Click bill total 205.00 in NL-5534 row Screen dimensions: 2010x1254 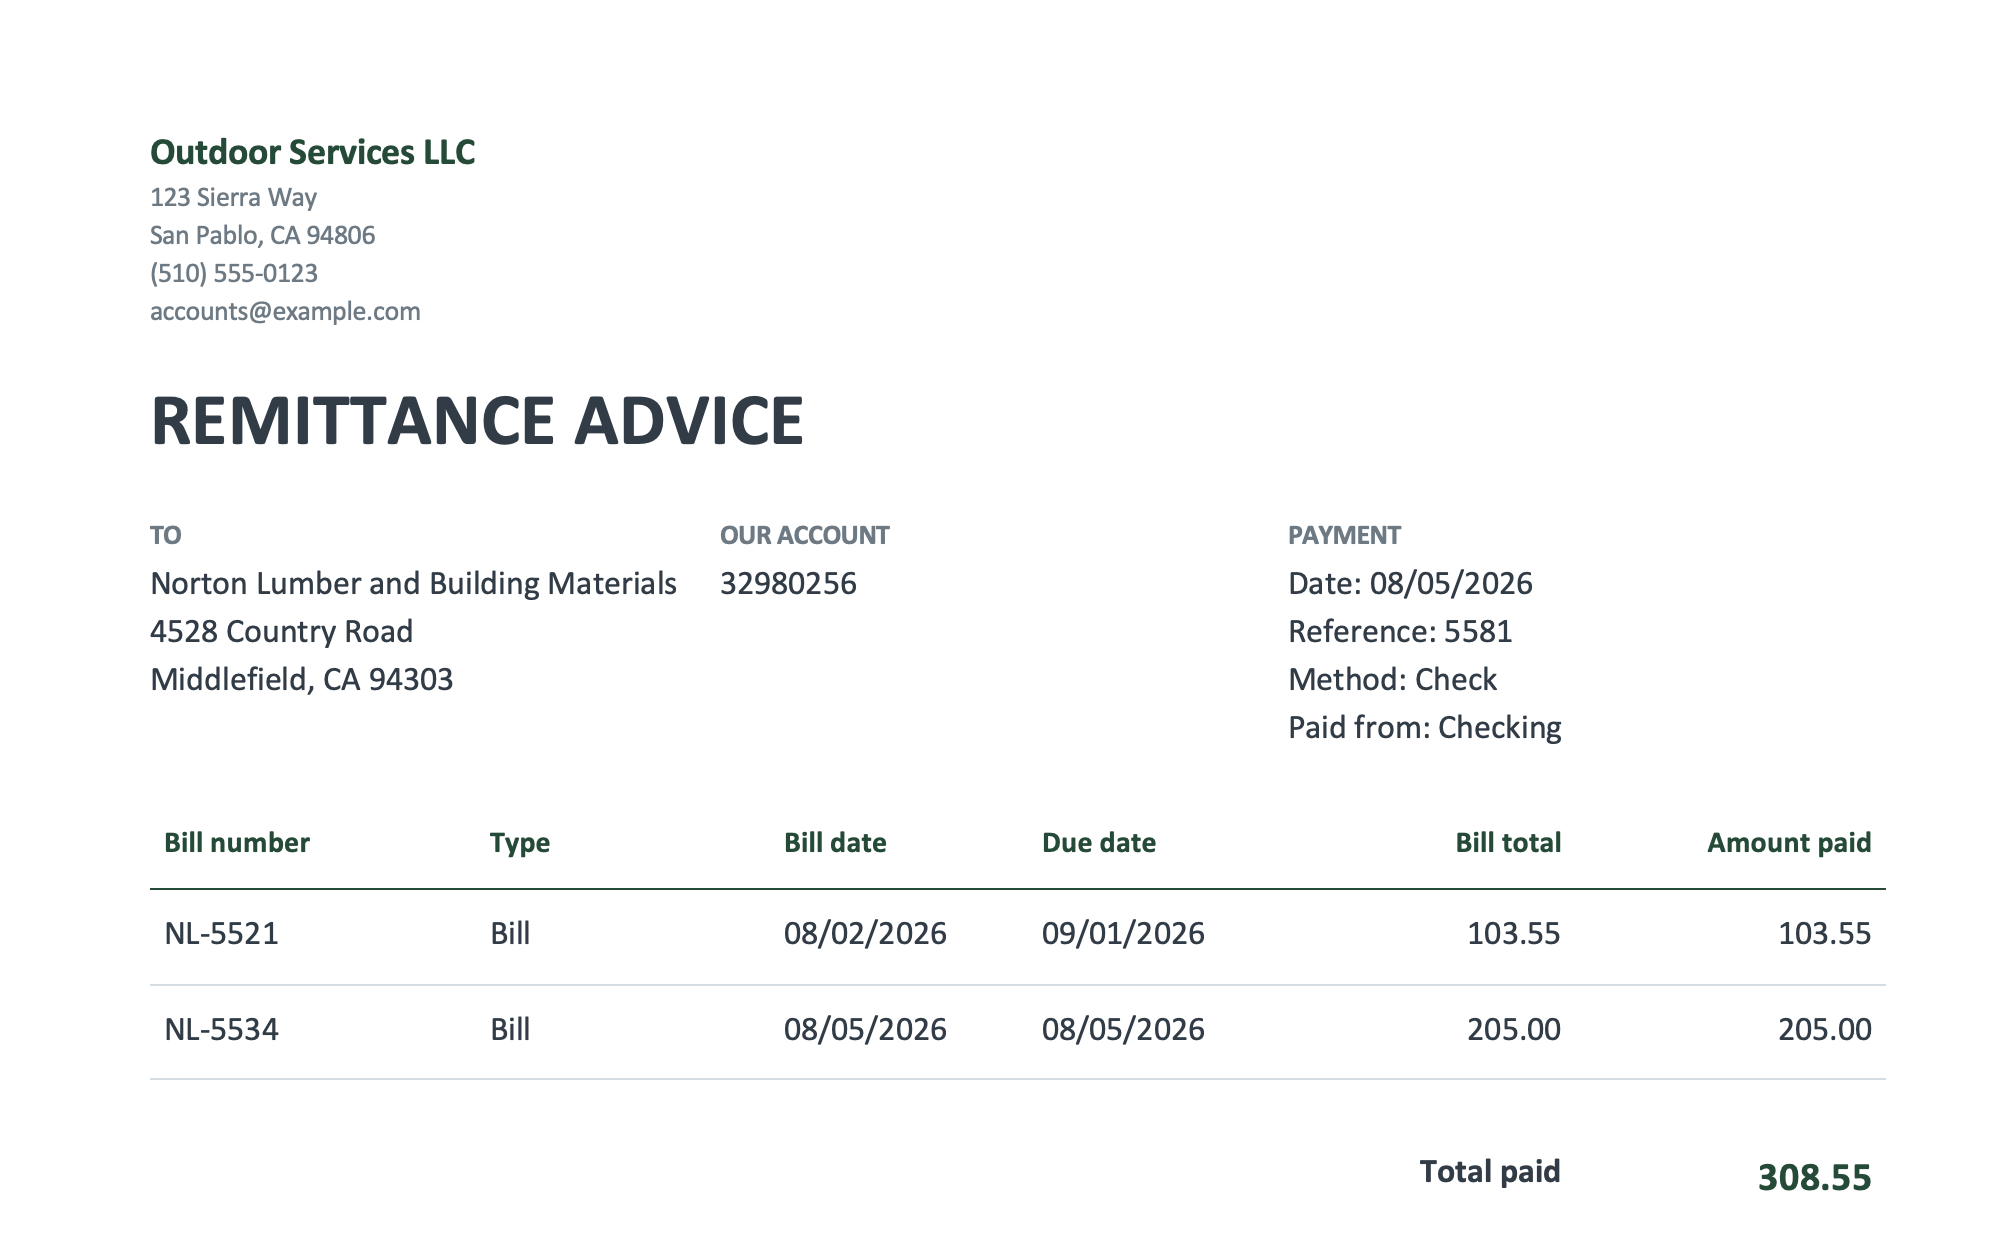tap(1513, 1029)
